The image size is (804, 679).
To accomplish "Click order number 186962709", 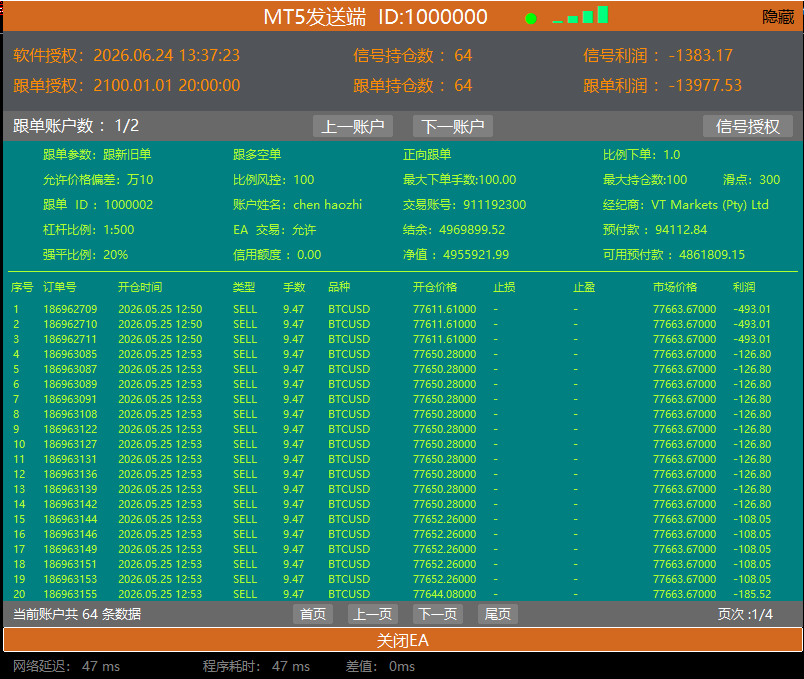I will tap(70, 309).
